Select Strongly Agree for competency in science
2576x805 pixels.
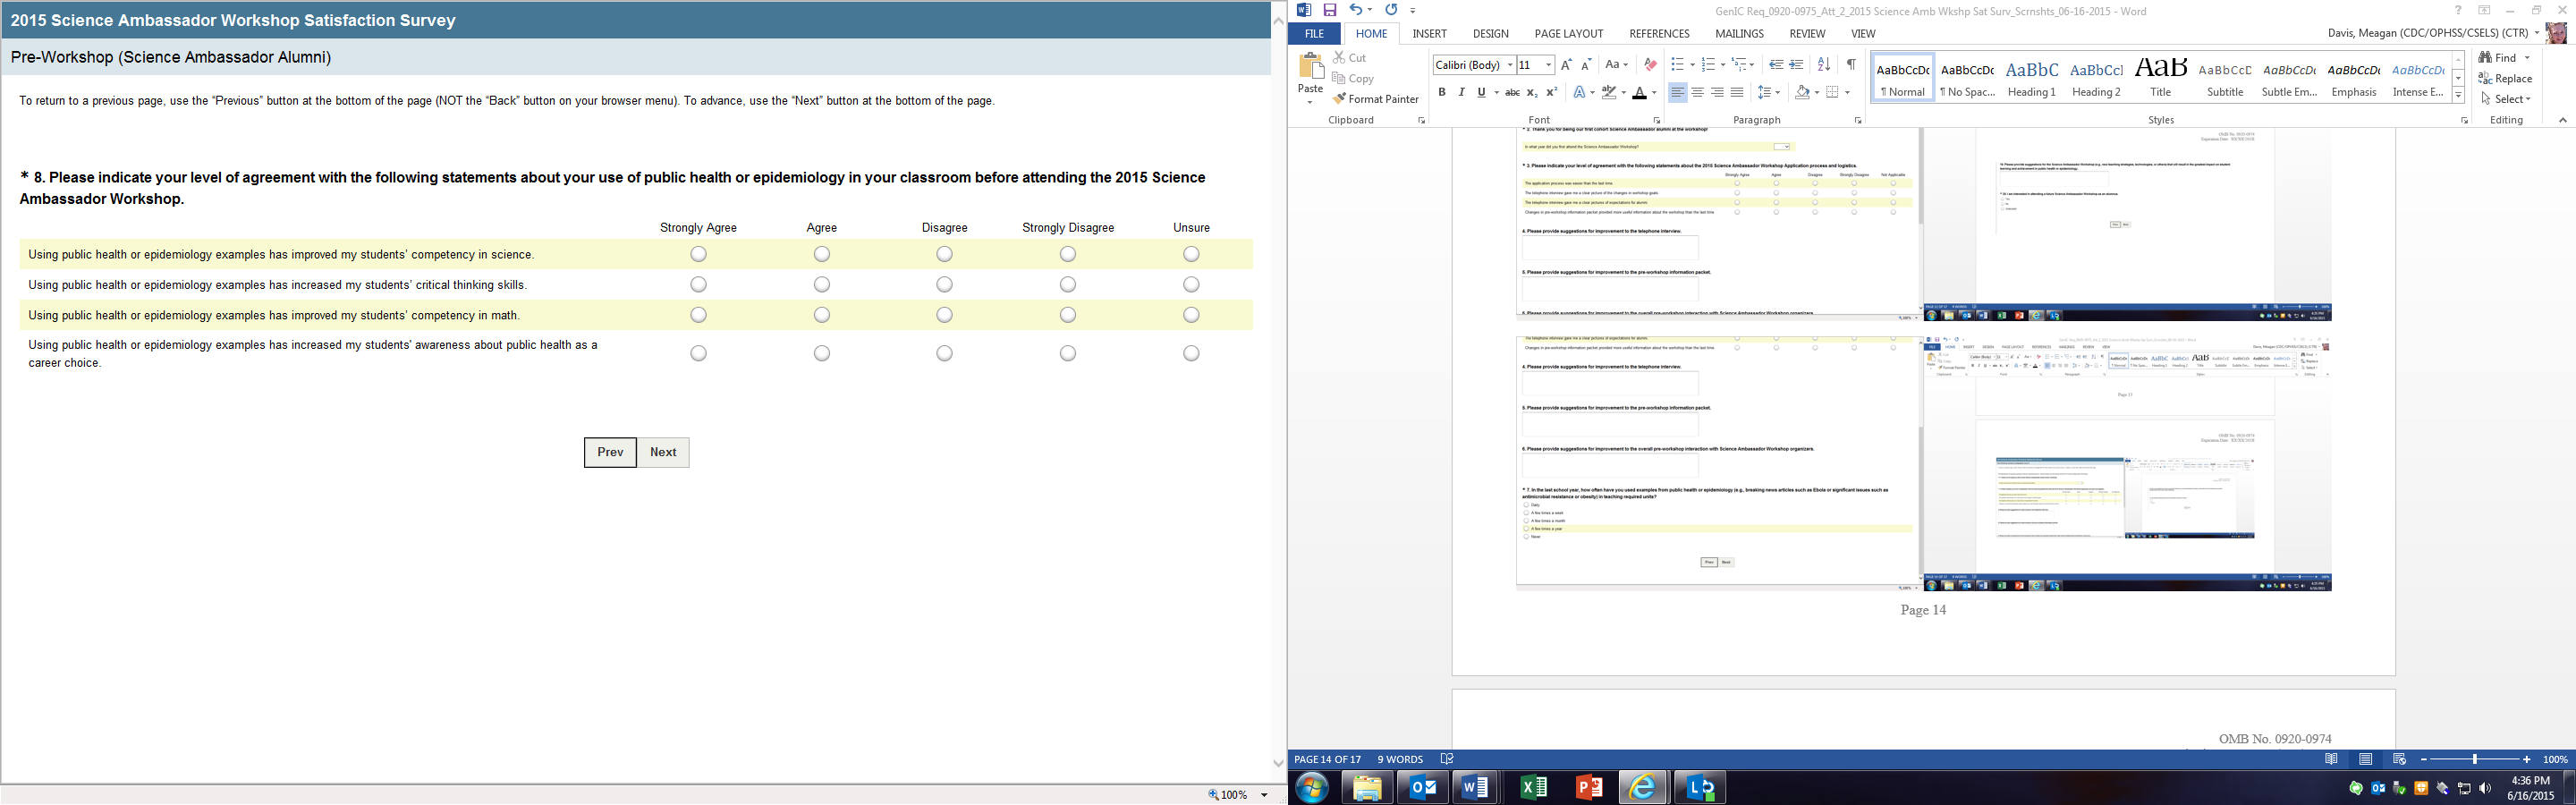click(698, 255)
